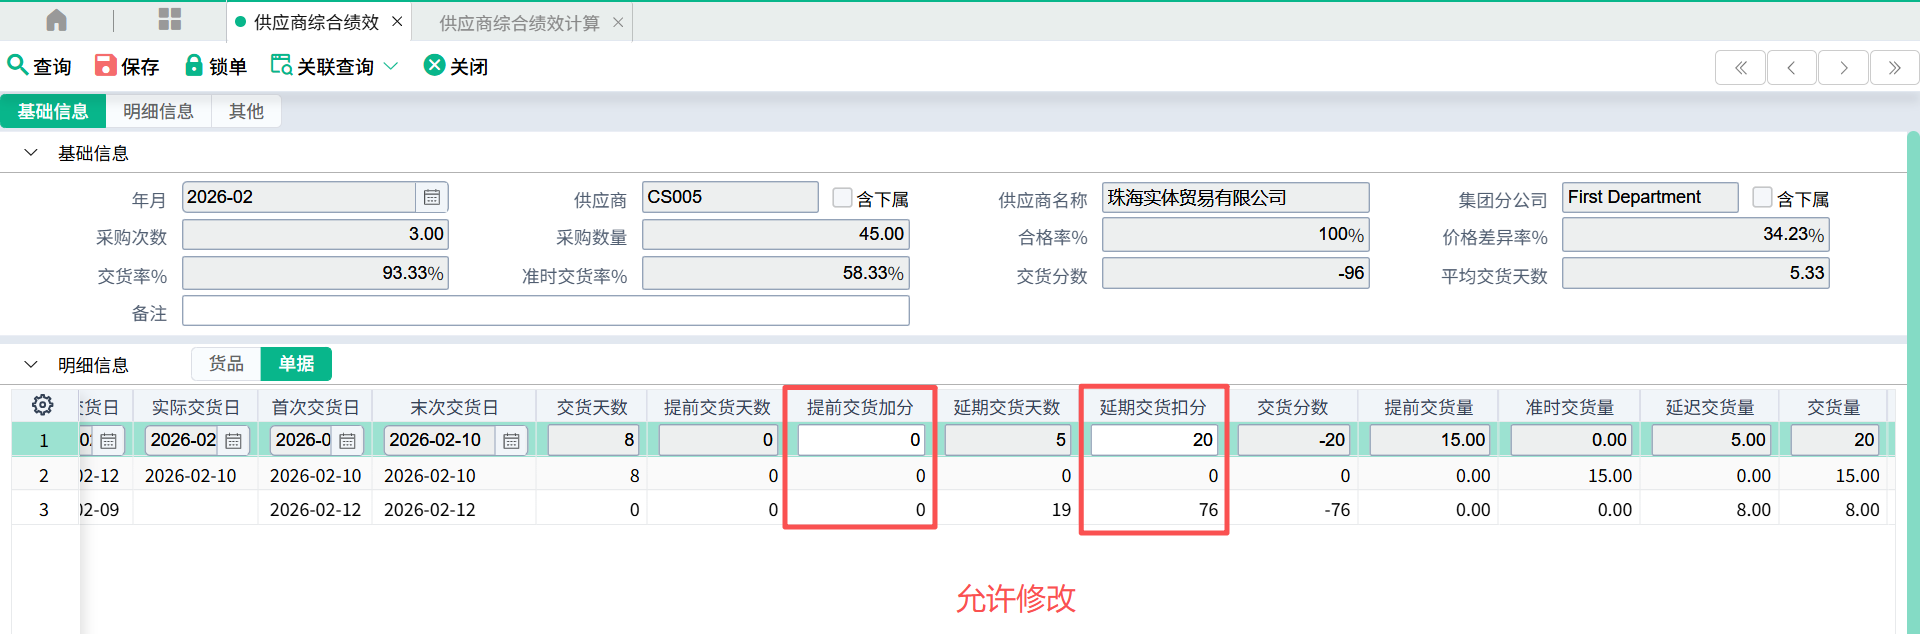
Task: Open the 供应商综合绩效计算 tab
Action: pos(519,22)
